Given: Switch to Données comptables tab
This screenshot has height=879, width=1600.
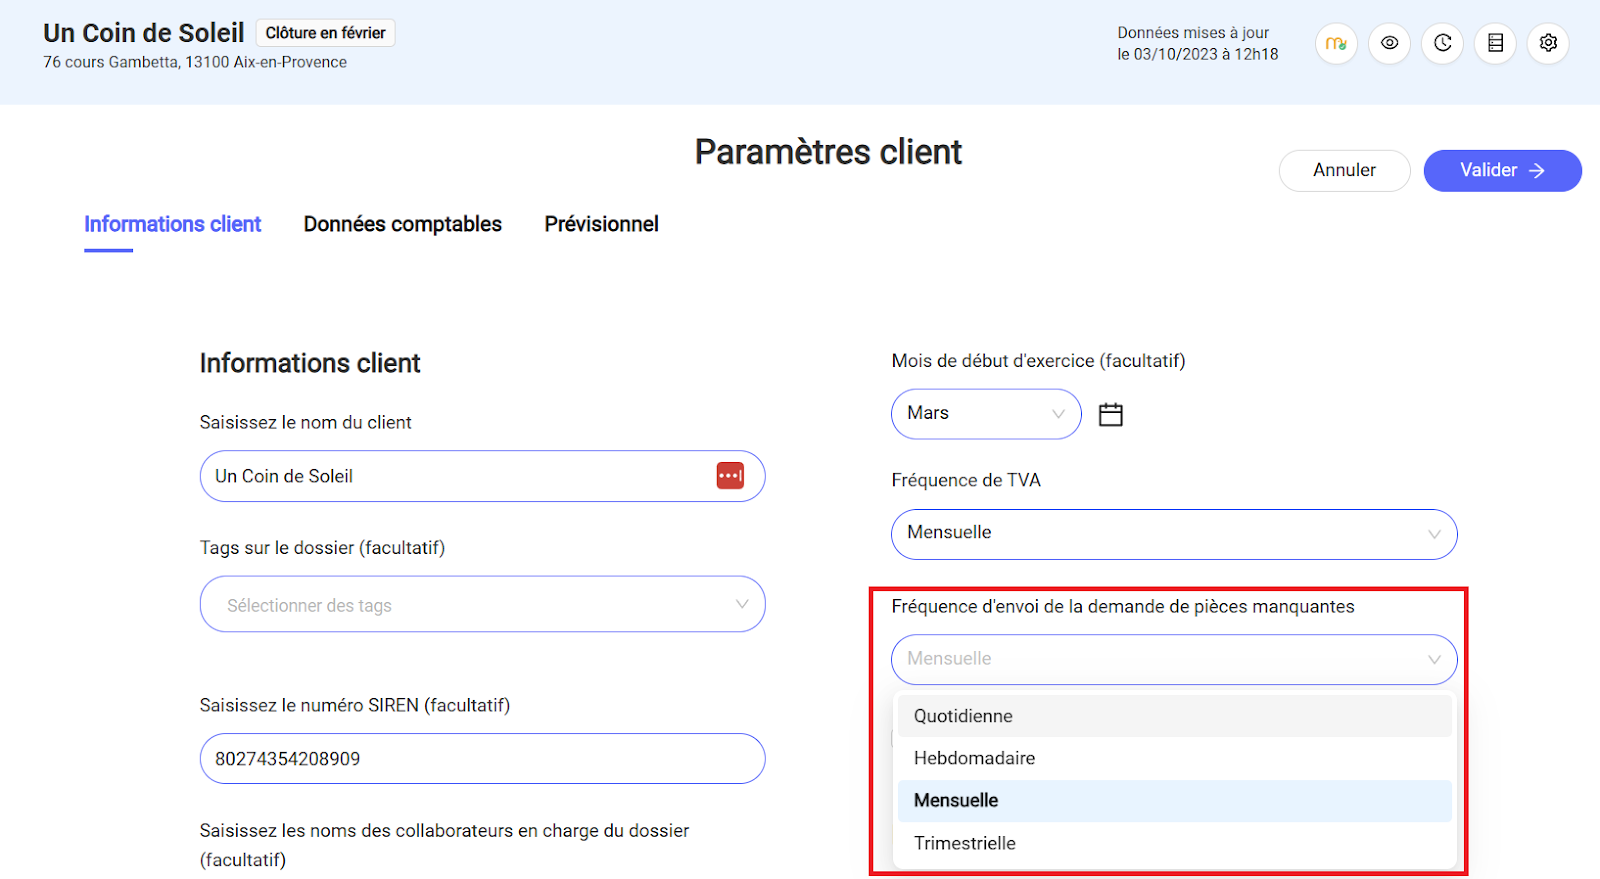Looking at the screenshot, I should click(402, 224).
